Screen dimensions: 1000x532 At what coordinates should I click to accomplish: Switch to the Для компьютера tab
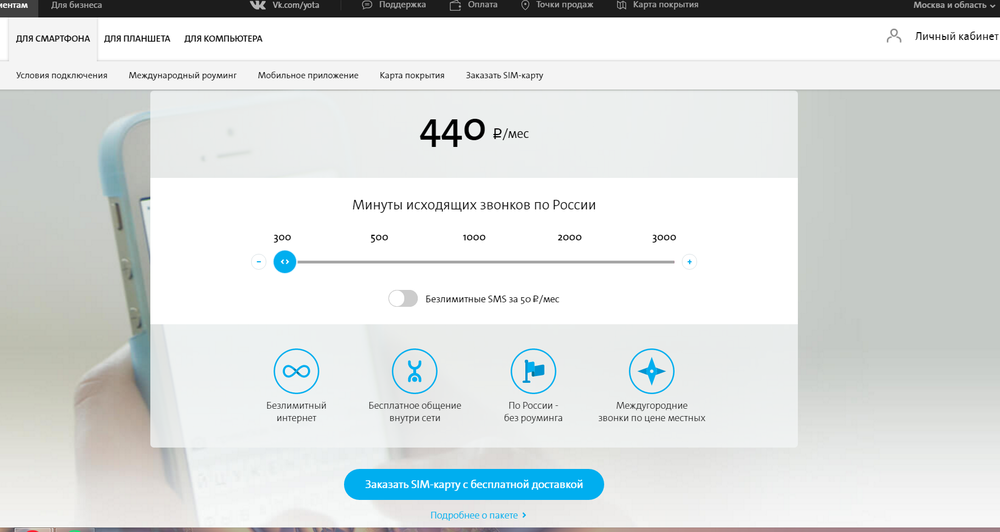click(x=223, y=38)
